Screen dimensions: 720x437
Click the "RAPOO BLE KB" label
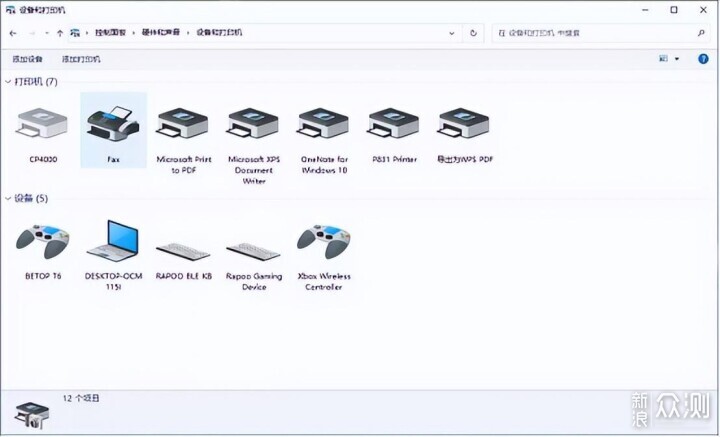click(x=184, y=276)
